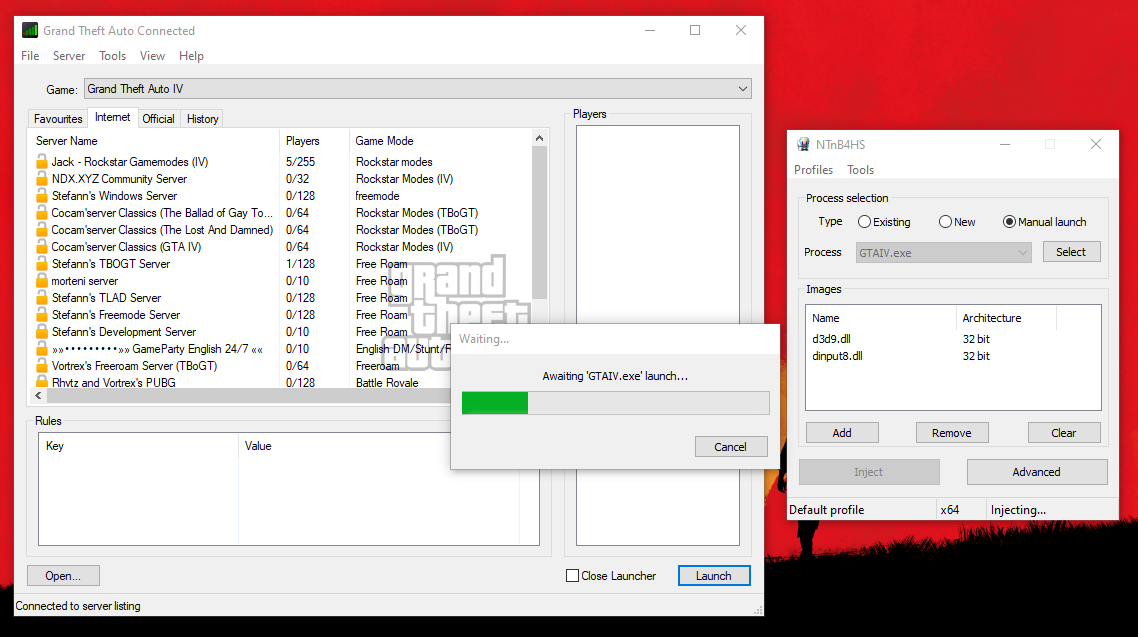Image resolution: width=1138 pixels, height=637 pixels.
Task: Click the lock icon next to Stefann's Windows Server
Action: click(42, 195)
